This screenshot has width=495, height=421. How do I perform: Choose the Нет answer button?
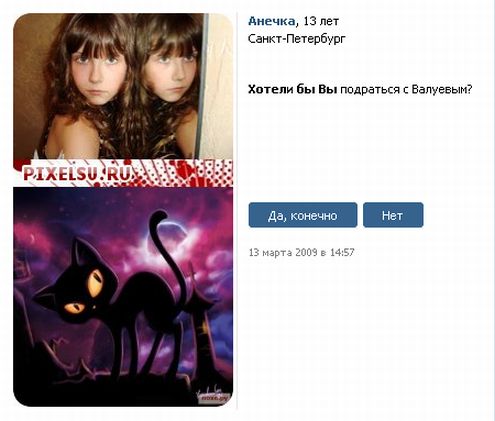click(x=393, y=215)
